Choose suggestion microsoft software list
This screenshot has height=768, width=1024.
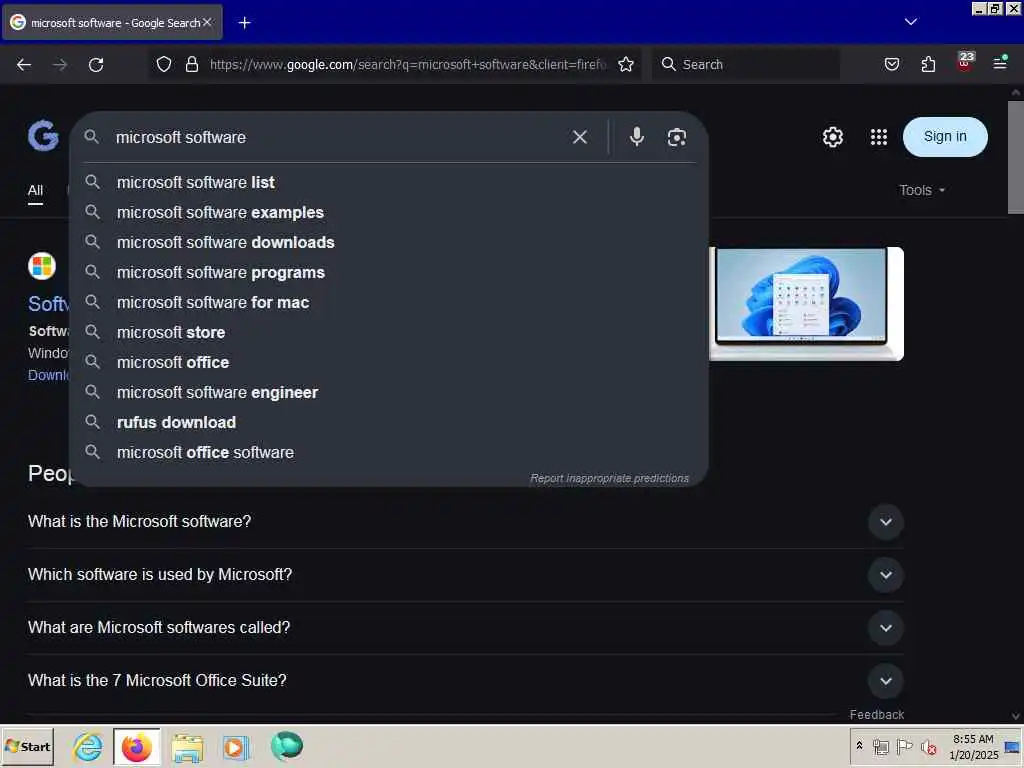point(389,182)
